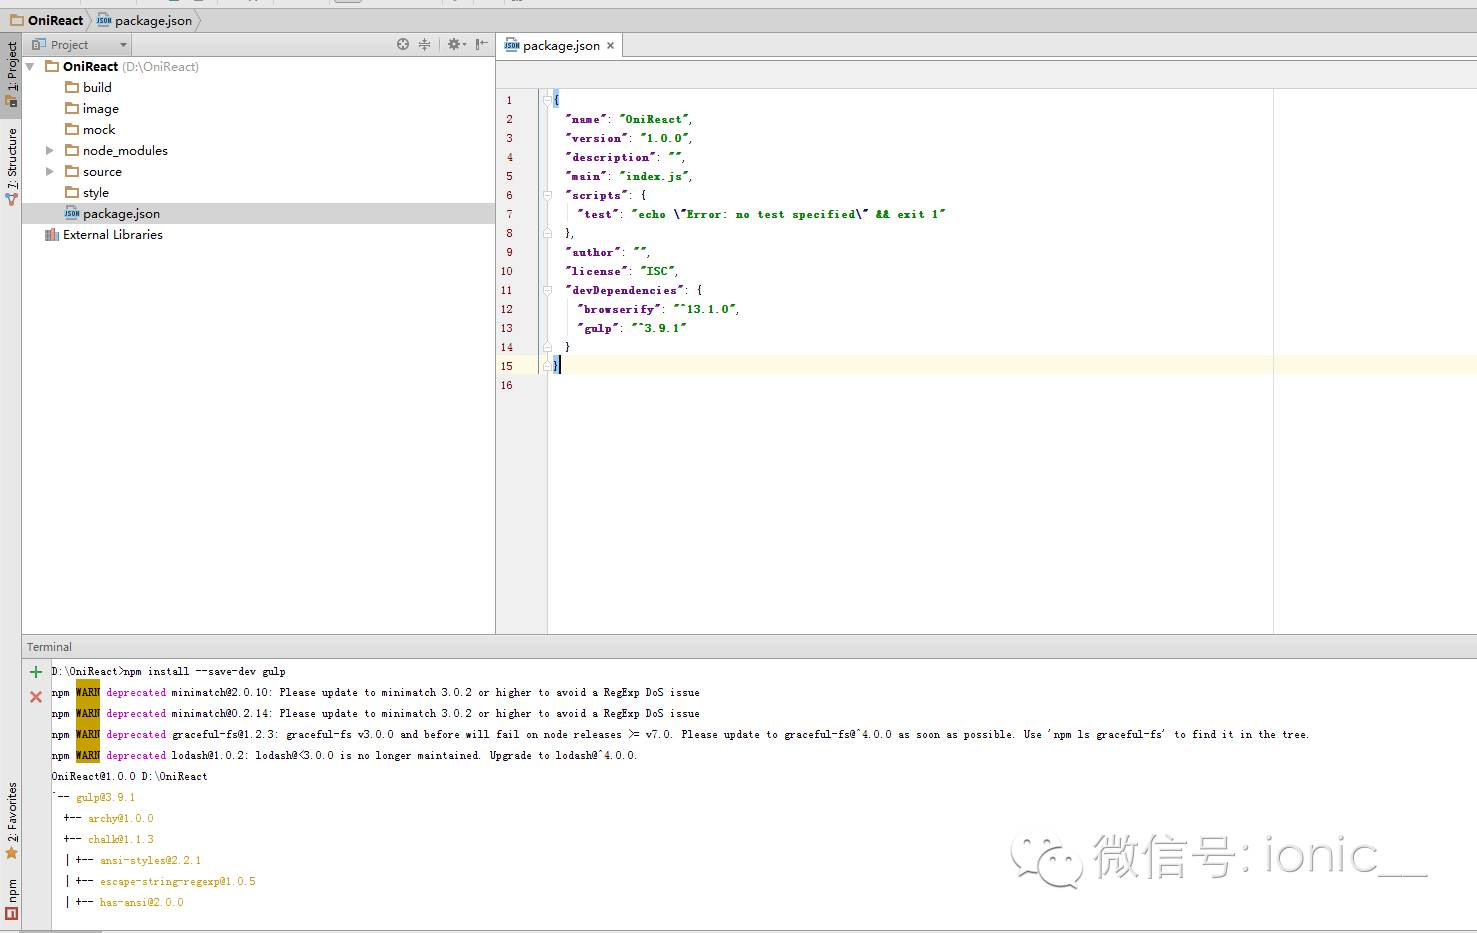Select the style folder
Image resolution: width=1477 pixels, height=933 pixels.
pos(96,192)
